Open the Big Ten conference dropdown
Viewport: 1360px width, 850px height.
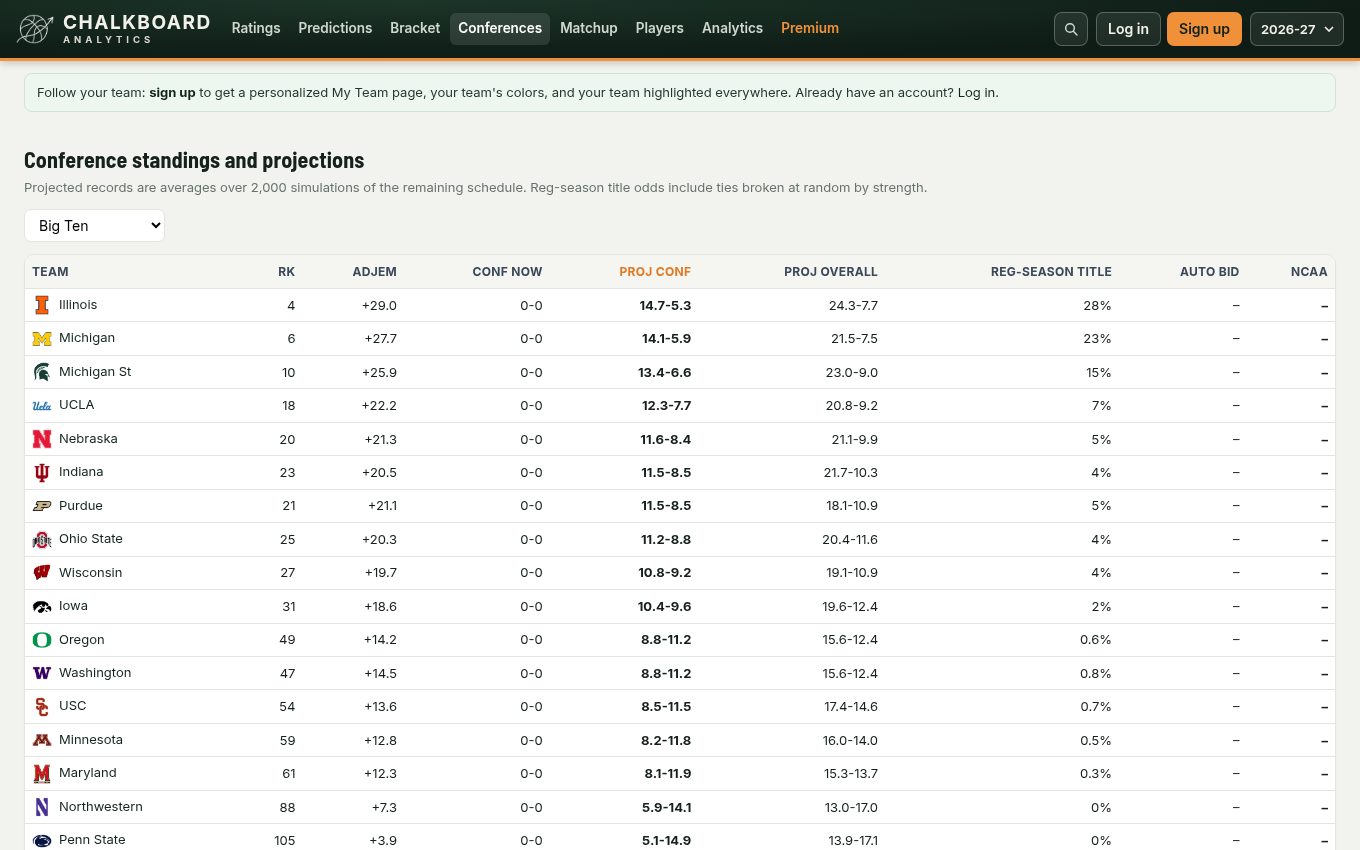click(x=94, y=226)
